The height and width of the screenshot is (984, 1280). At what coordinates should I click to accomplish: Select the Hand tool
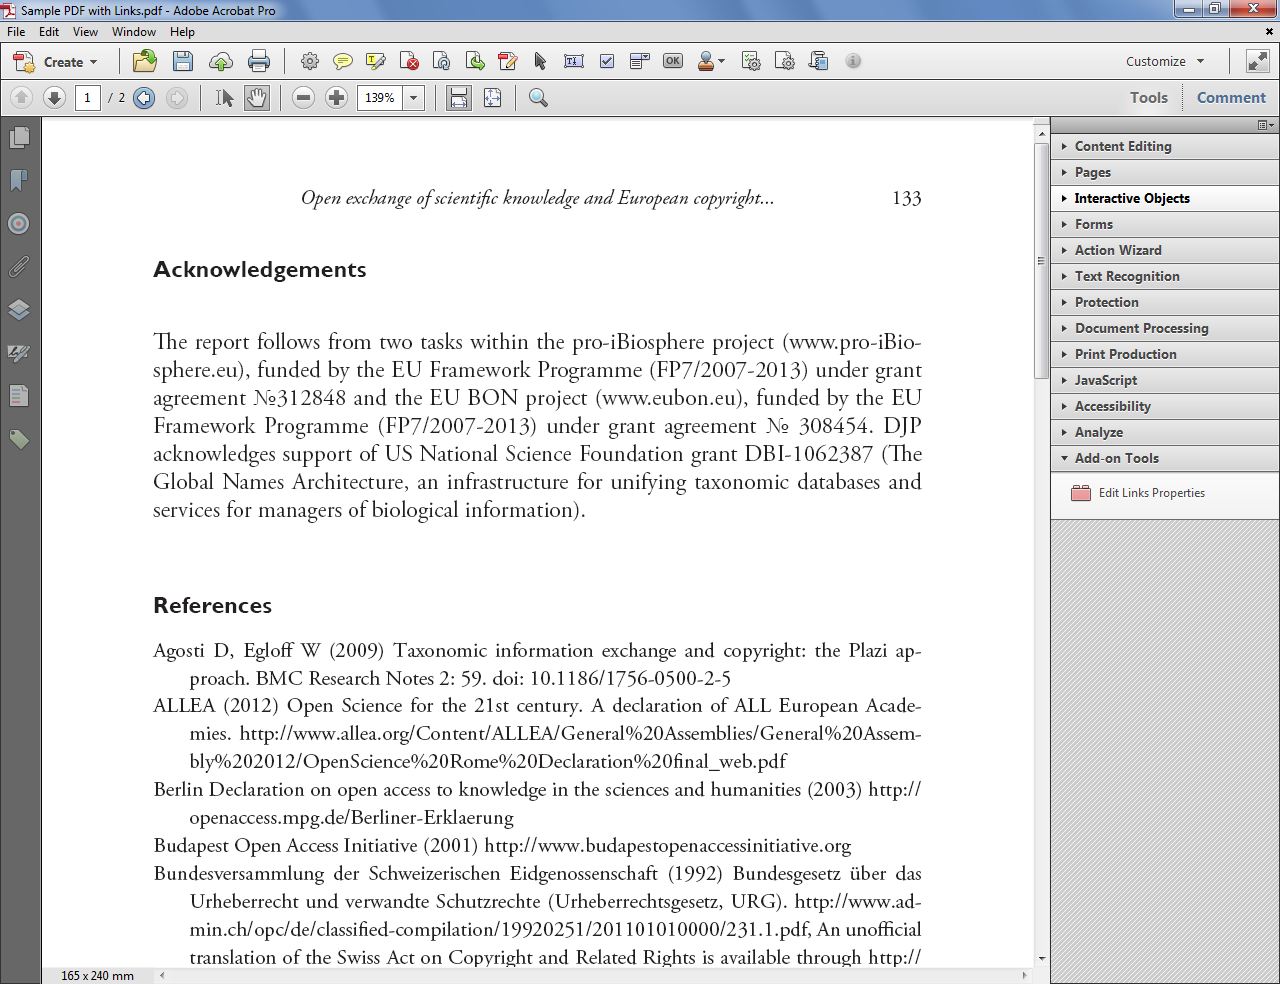(x=257, y=97)
